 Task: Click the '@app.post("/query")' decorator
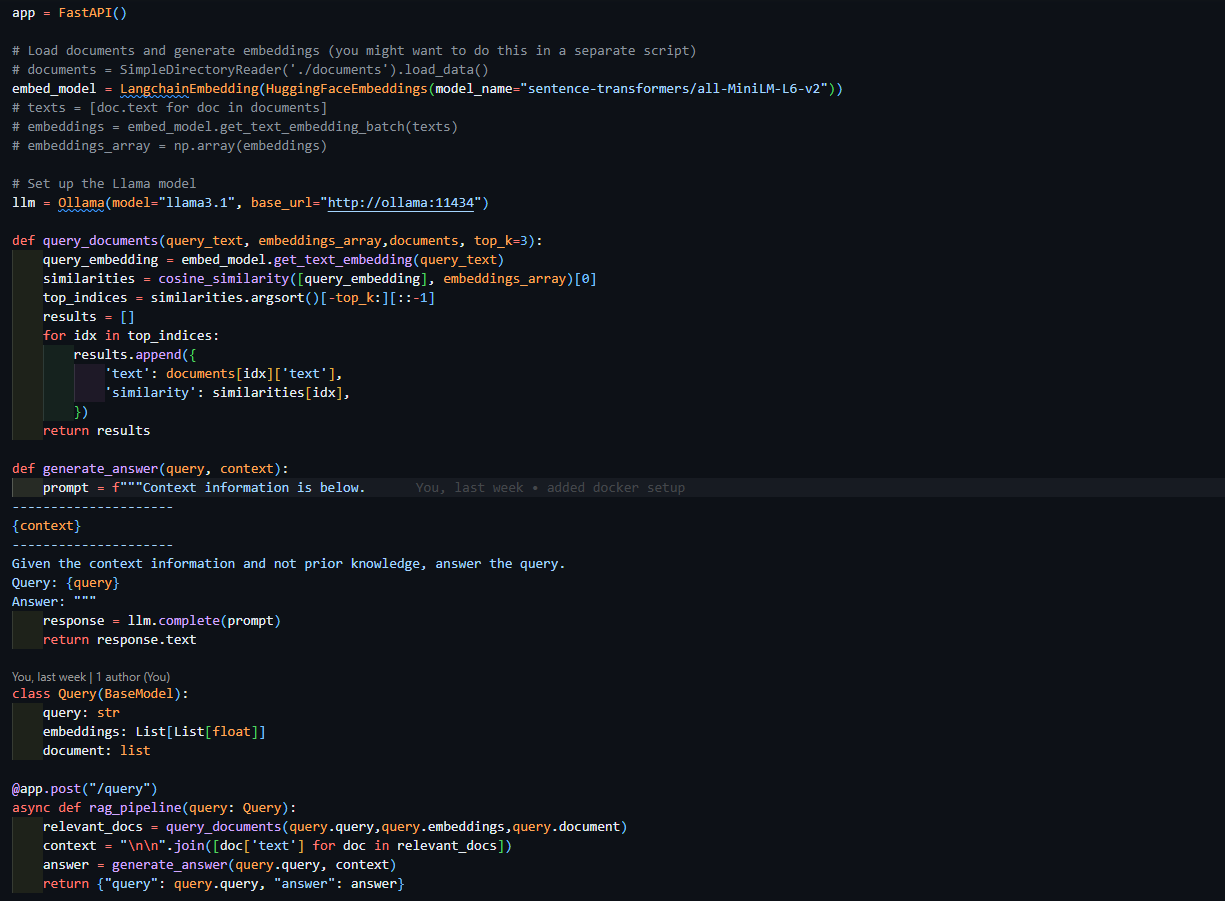pyautogui.click(x=85, y=789)
